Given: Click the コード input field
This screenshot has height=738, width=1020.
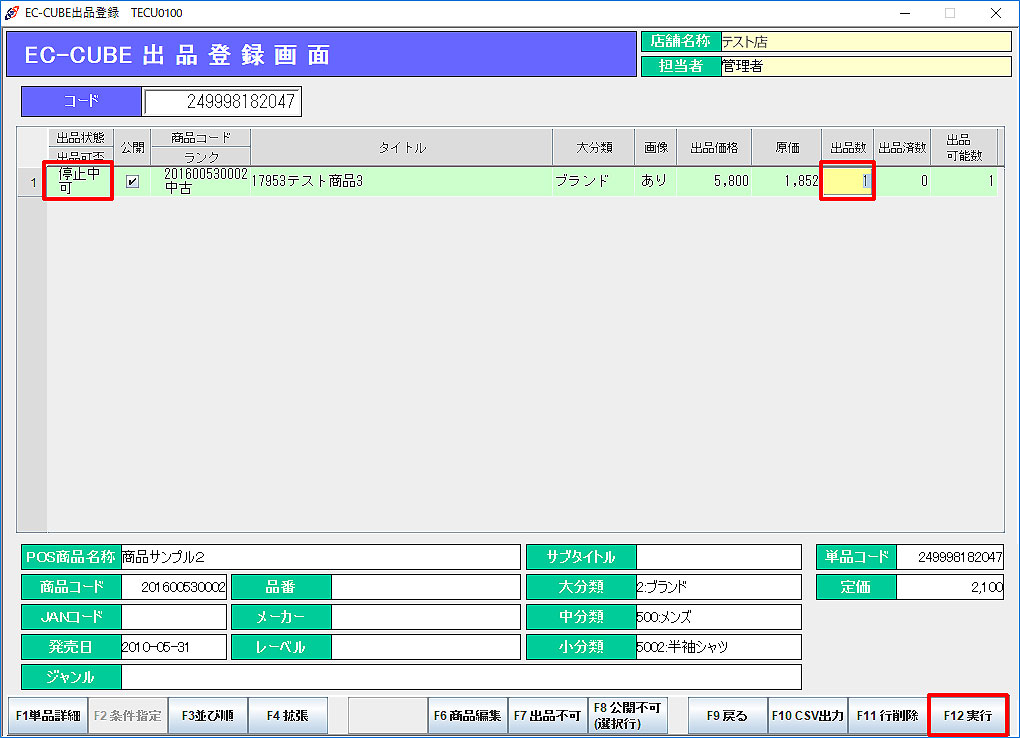Looking at the screenshot, I should [x=221, y=102].
